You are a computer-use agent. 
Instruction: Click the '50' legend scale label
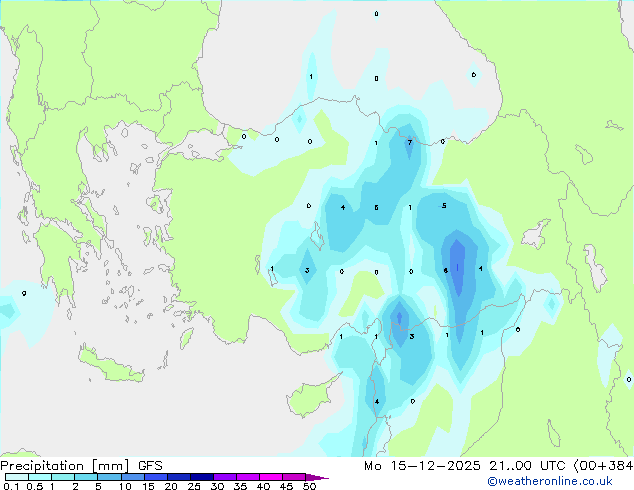(x=309, y=486)
